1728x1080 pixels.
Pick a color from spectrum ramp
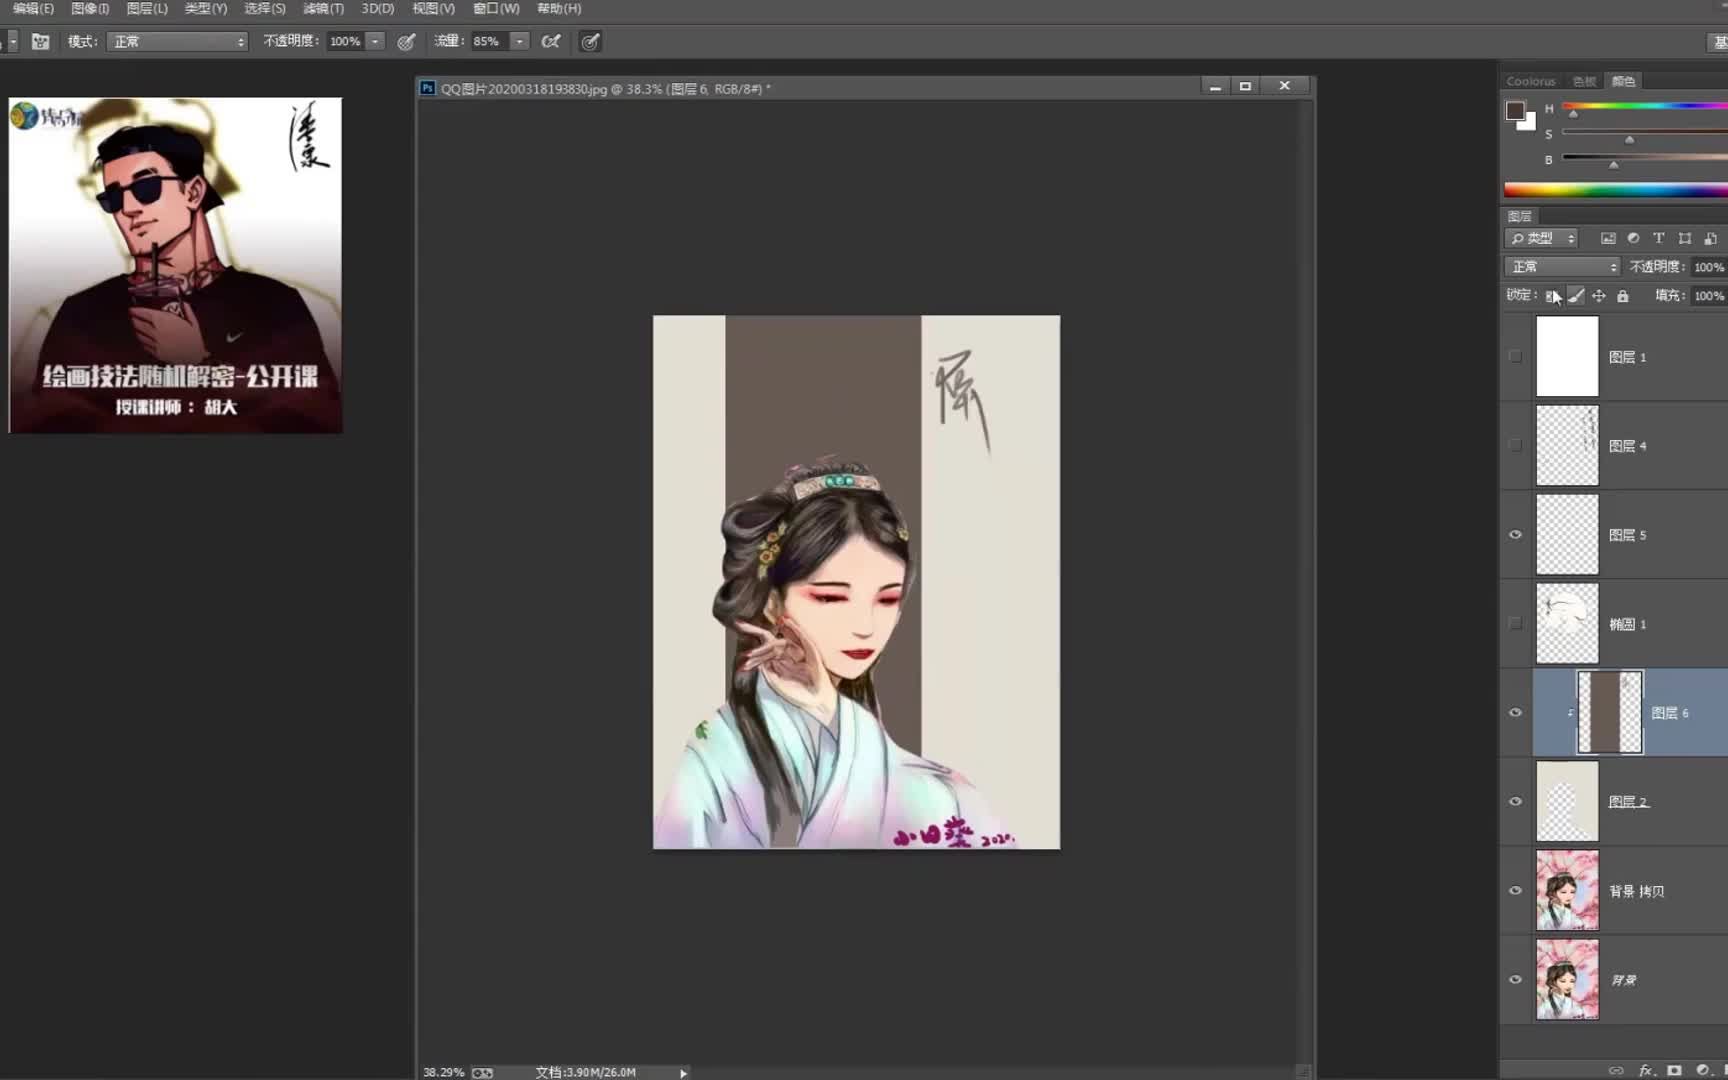(1616, 190)
